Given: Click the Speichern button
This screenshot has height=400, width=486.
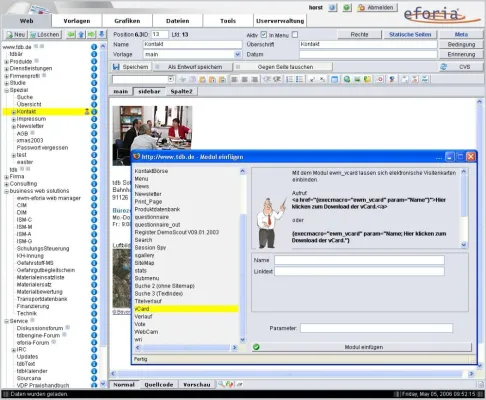Looking at the screenshot, I should [131, 67].
